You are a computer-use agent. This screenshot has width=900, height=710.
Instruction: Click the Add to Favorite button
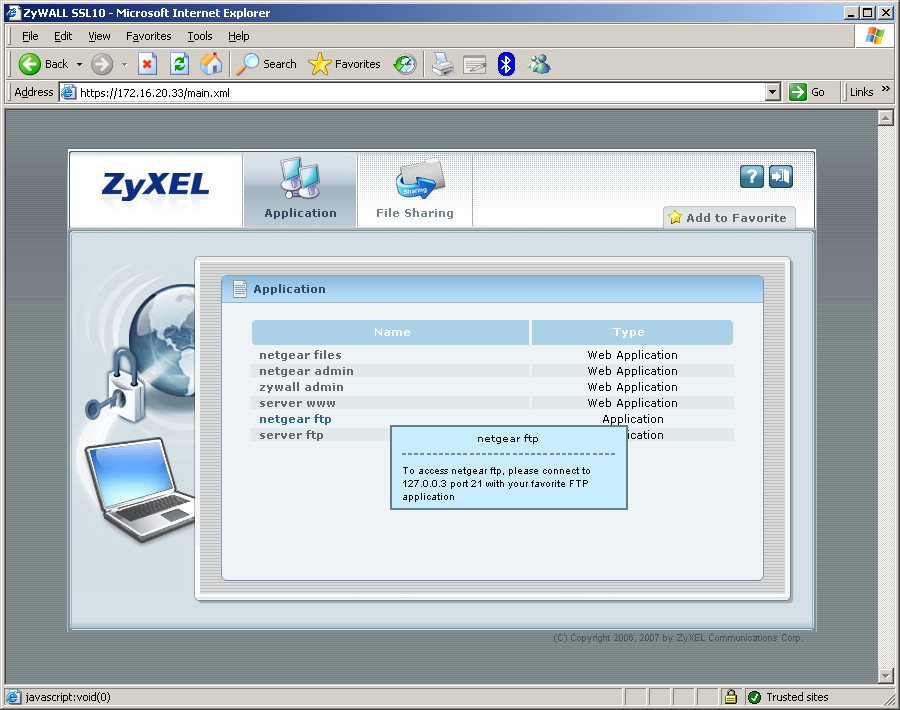pyautogui.click(x=730, y=218)
